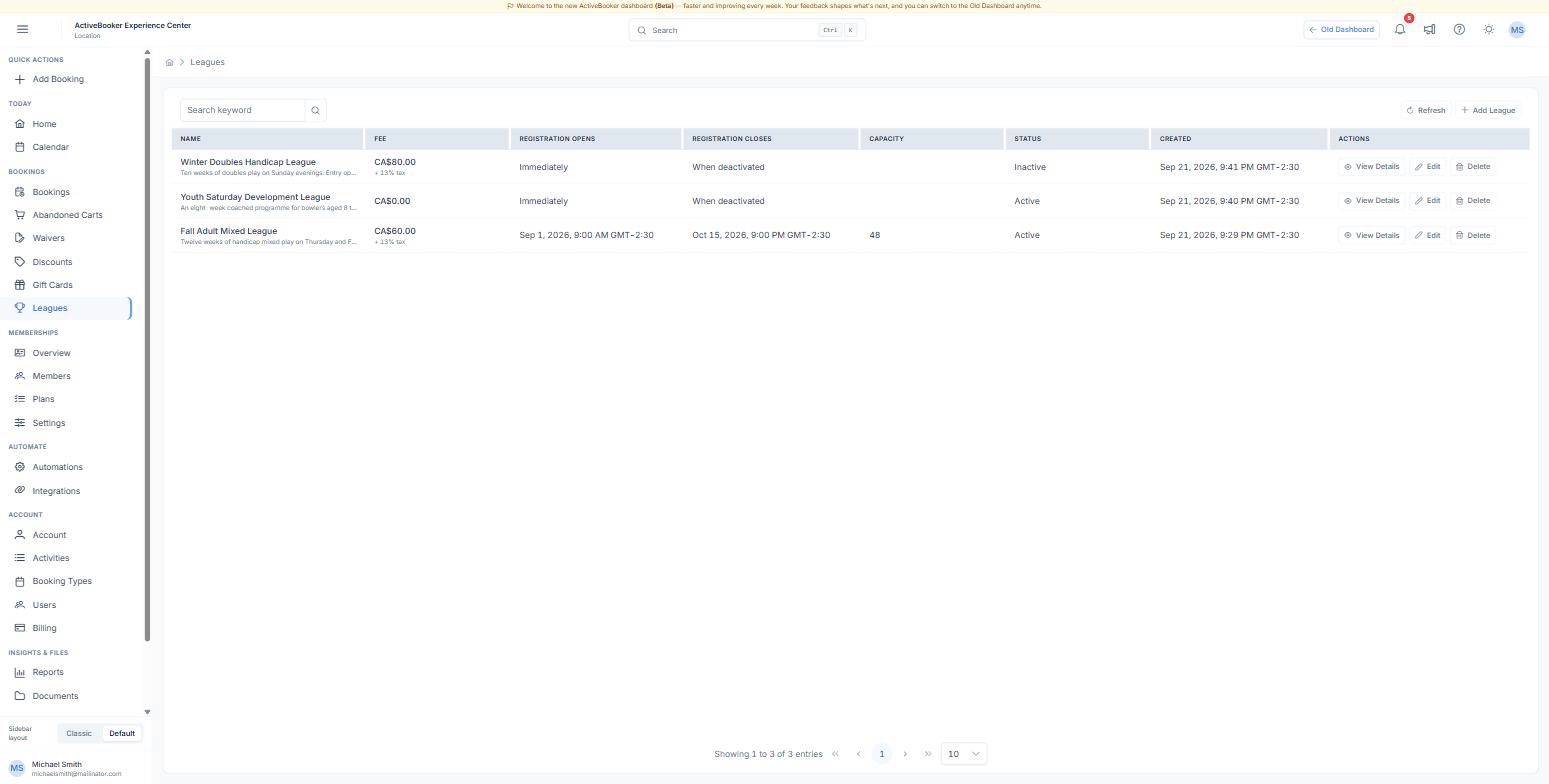Open the announcements megaphone icon
The image size is (1549, 784).
click(x=1430, y=29)
